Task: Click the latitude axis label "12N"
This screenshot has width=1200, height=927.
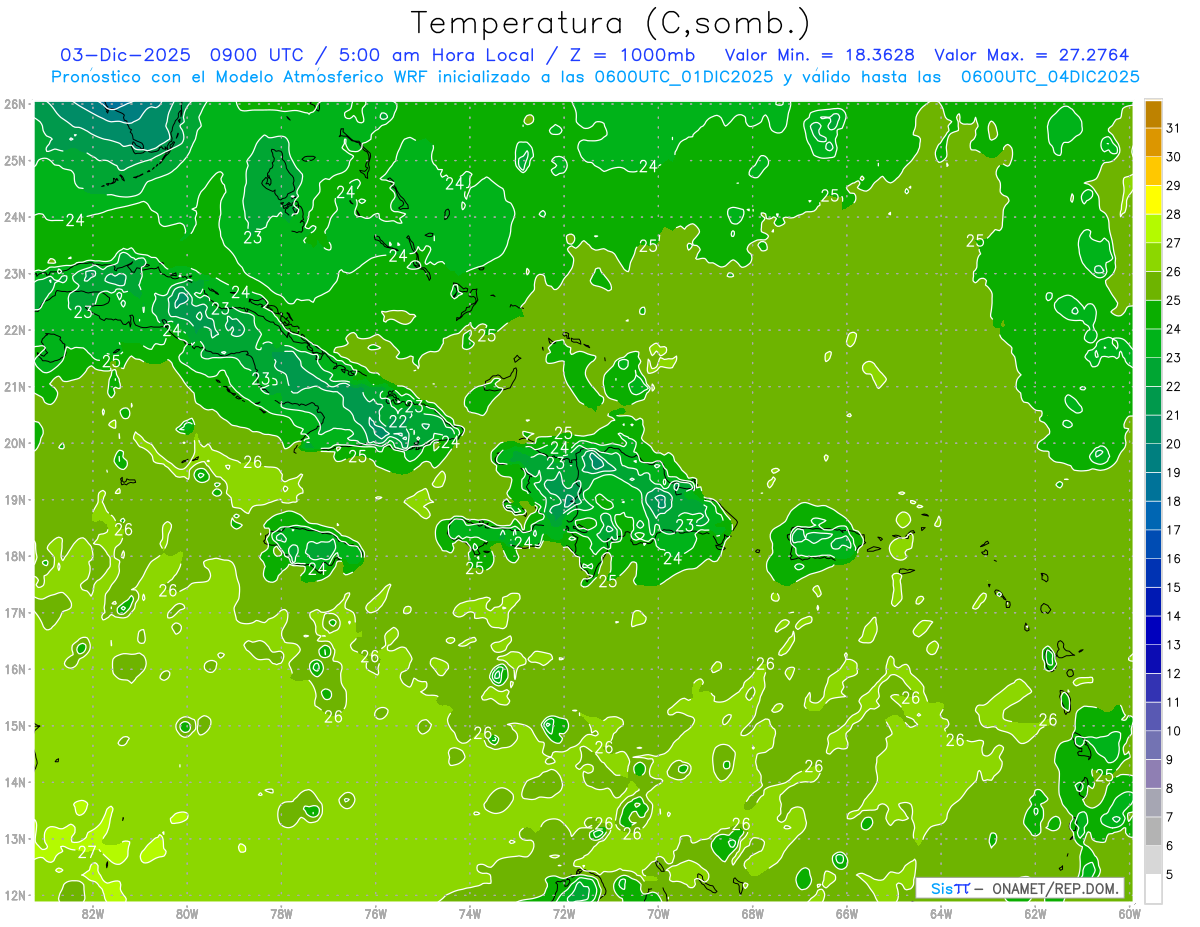Action: click(14, 895)
